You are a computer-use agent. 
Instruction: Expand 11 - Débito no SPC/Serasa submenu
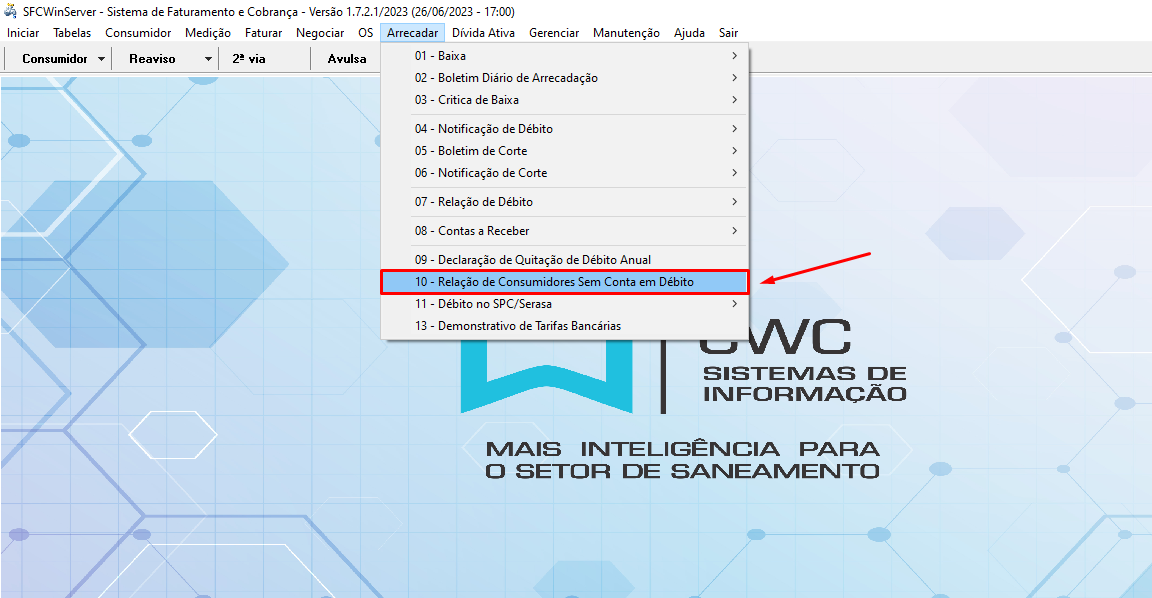coord(564,304)
